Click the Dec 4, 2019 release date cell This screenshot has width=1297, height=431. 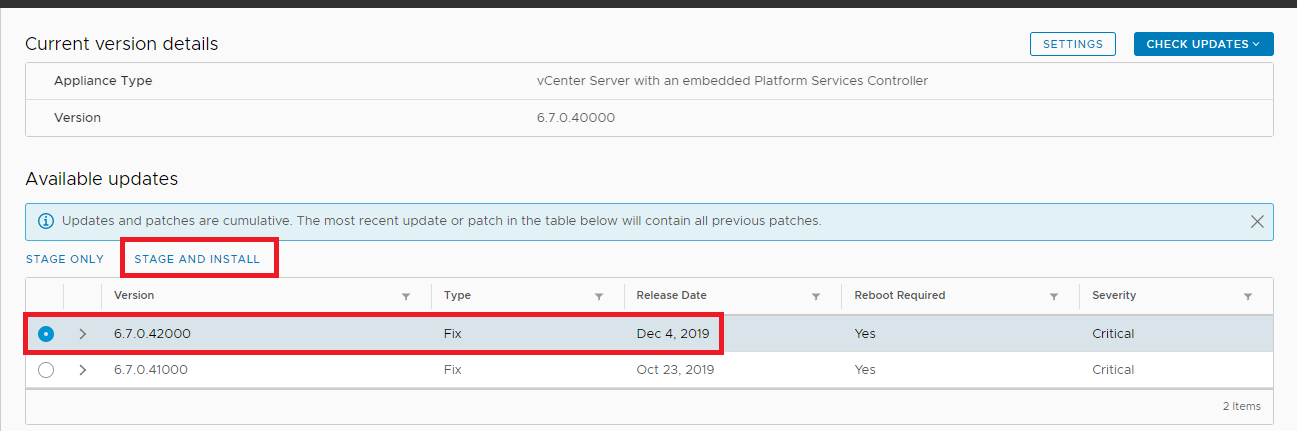[x=672, y=334]
